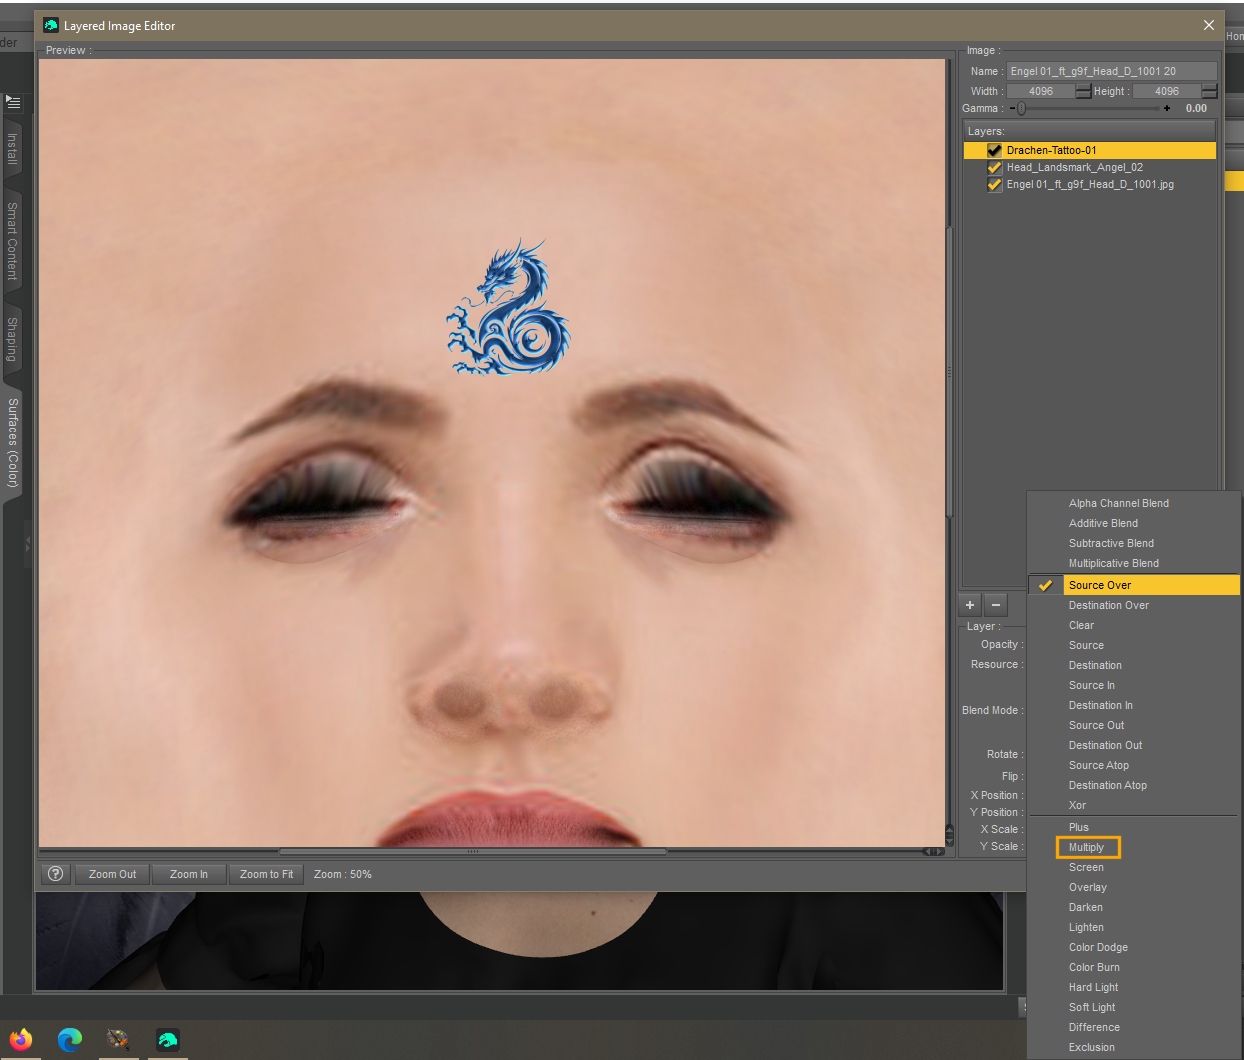The width and height of the screenshot is (1244, 1060).
Task: Click the Zoom to Fit button
Action: pos(266,874)
